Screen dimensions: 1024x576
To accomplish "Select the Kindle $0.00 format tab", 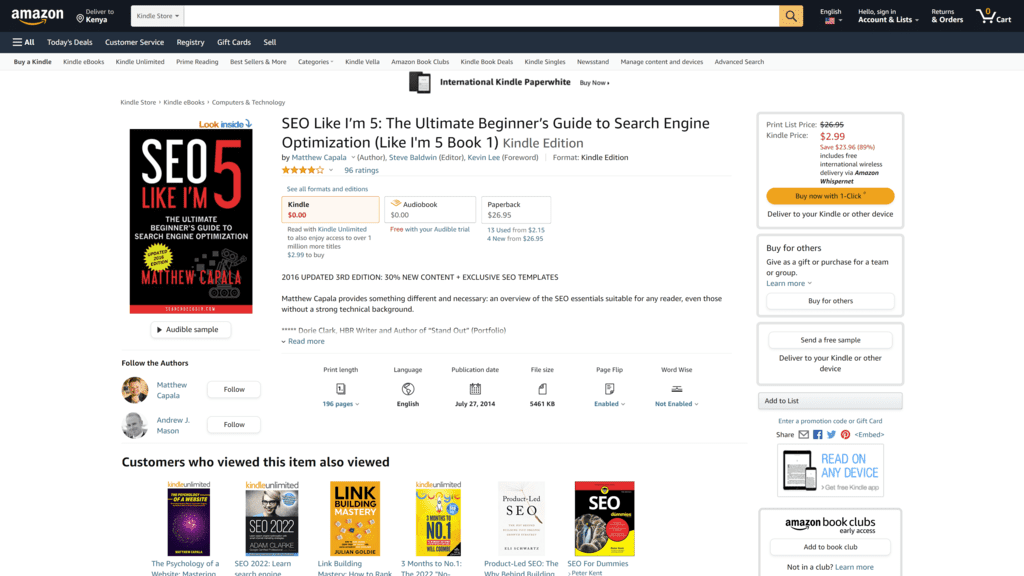I will point(330,210).
